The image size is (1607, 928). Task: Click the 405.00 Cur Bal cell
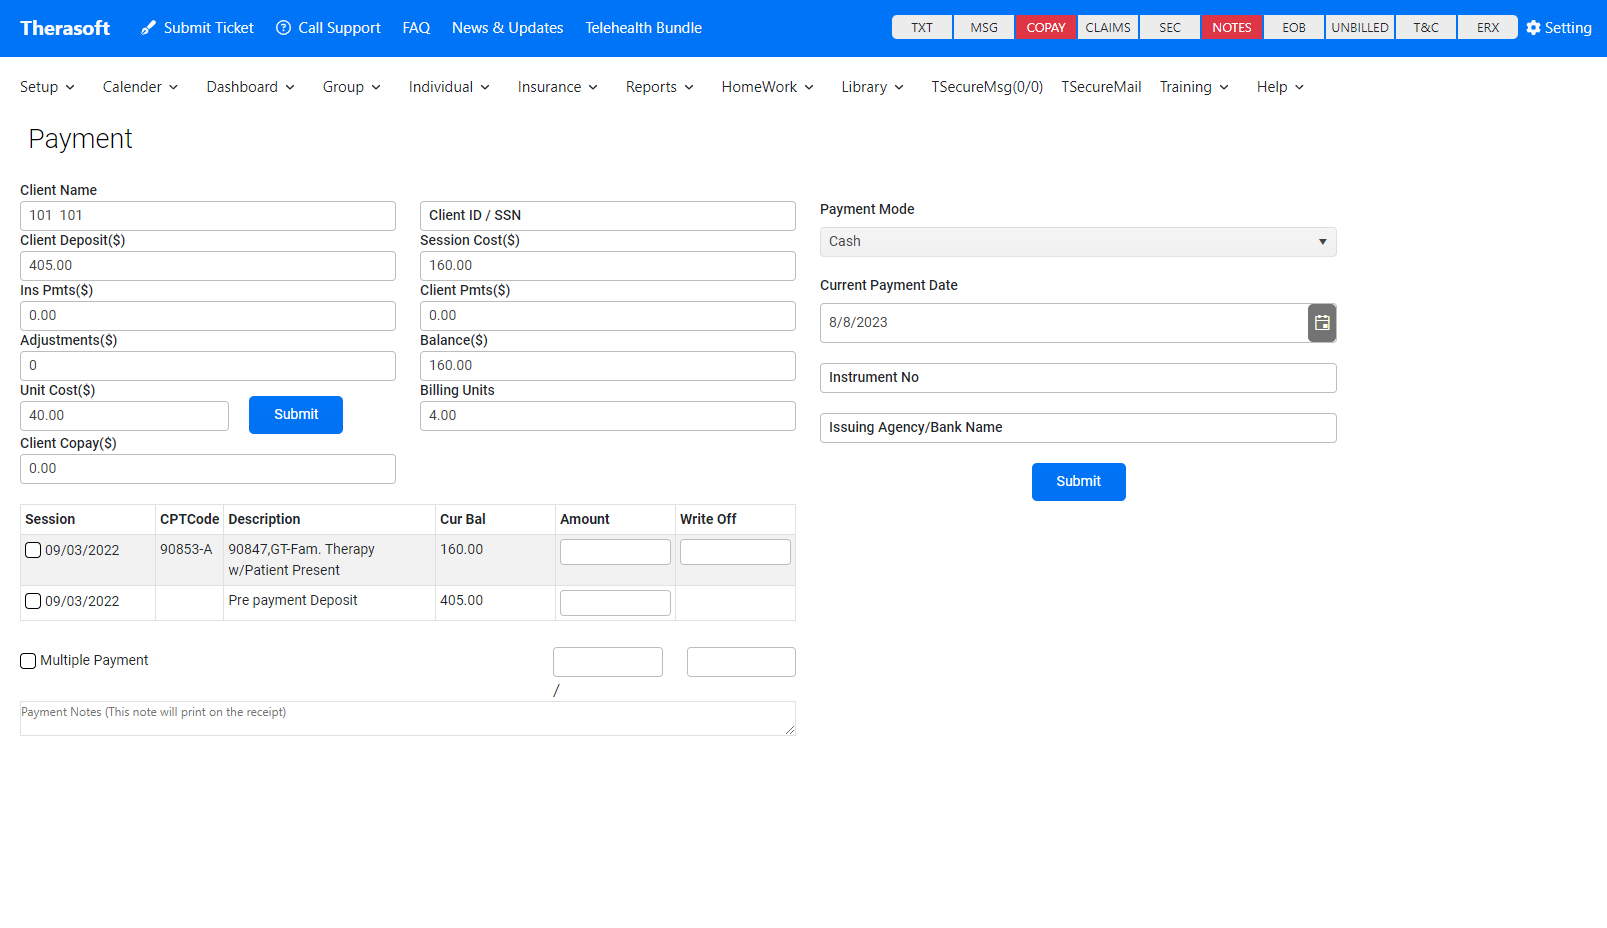pos(495,603)
